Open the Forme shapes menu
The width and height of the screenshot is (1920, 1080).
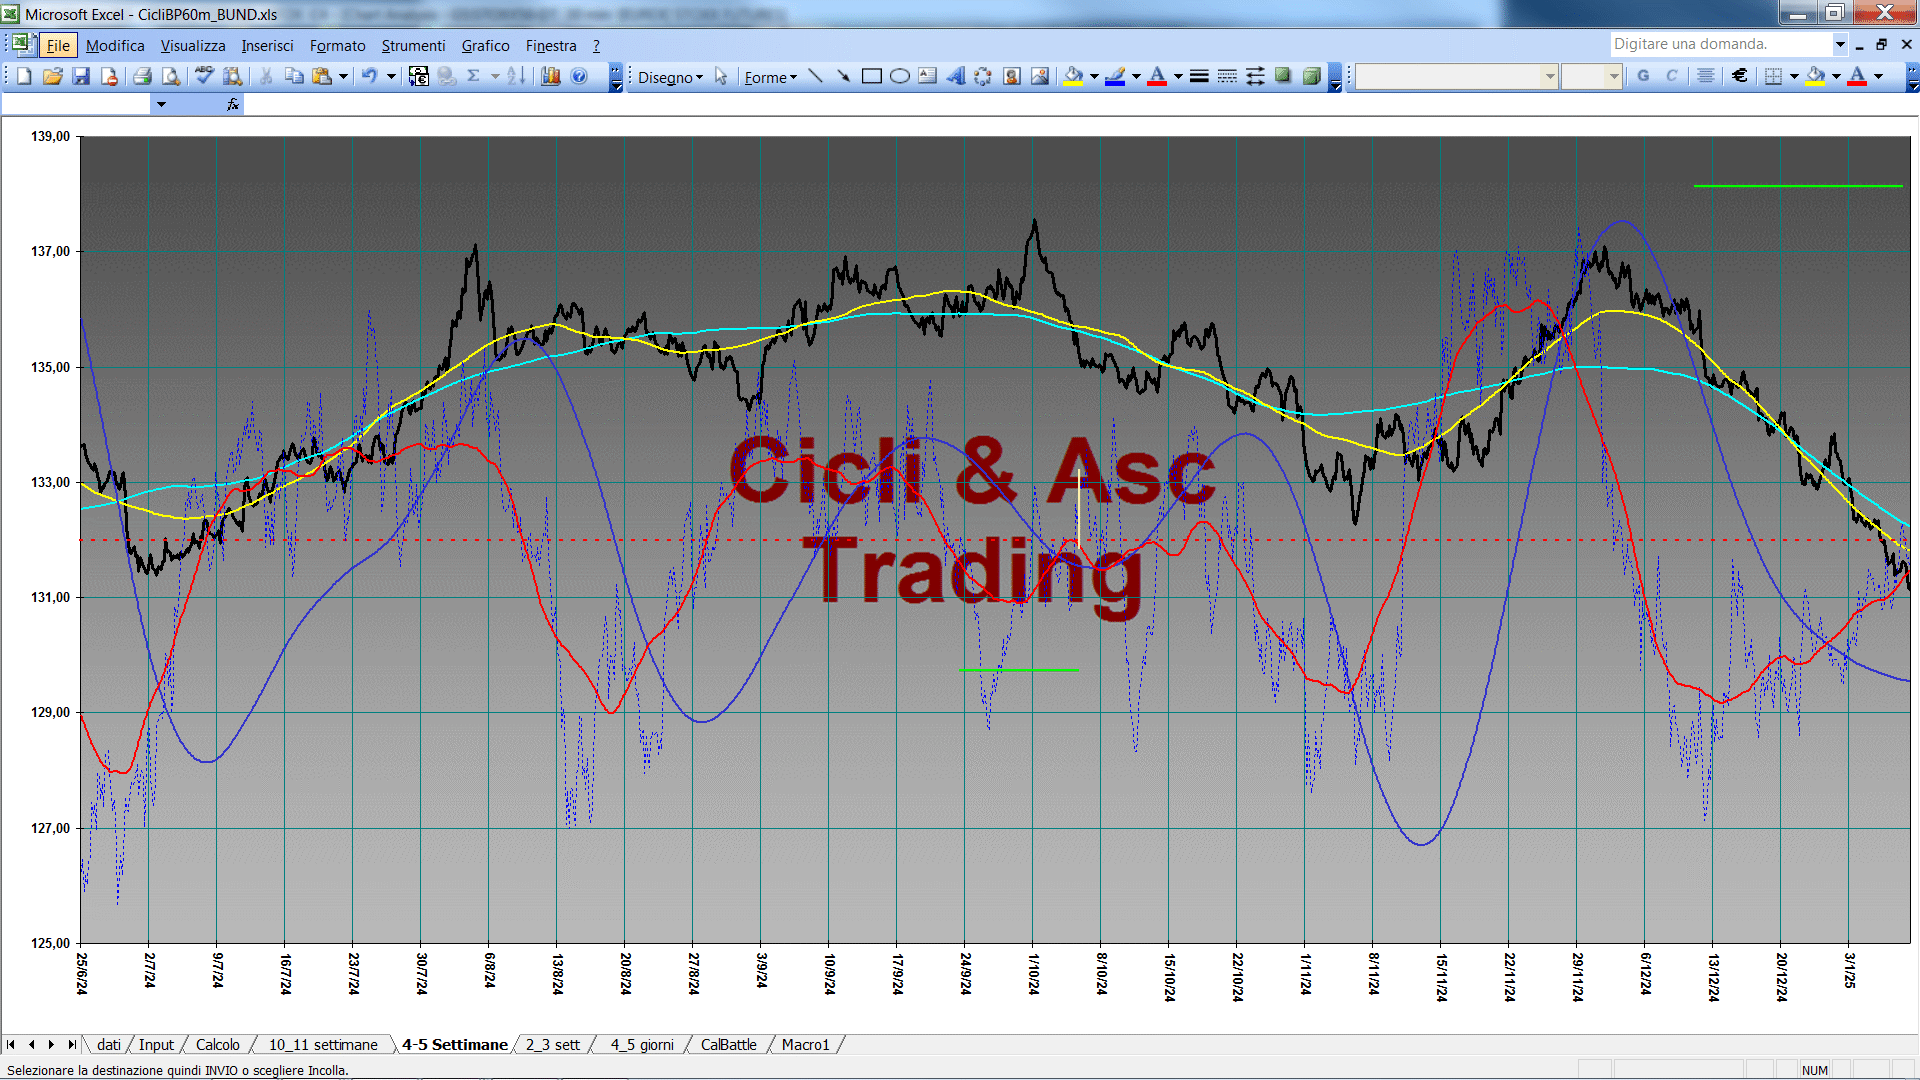(x=770, y=77)
